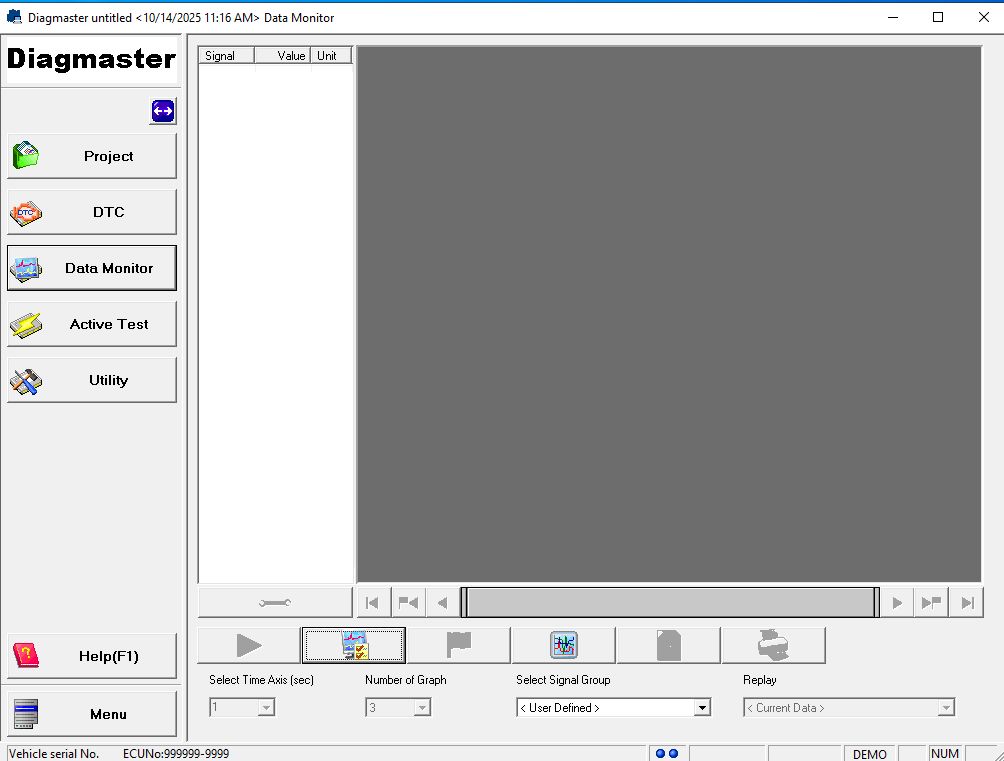Switch to Data Monitor mode
The height and width of the screenshot is (761, 1004).
(x=91, y=267)
